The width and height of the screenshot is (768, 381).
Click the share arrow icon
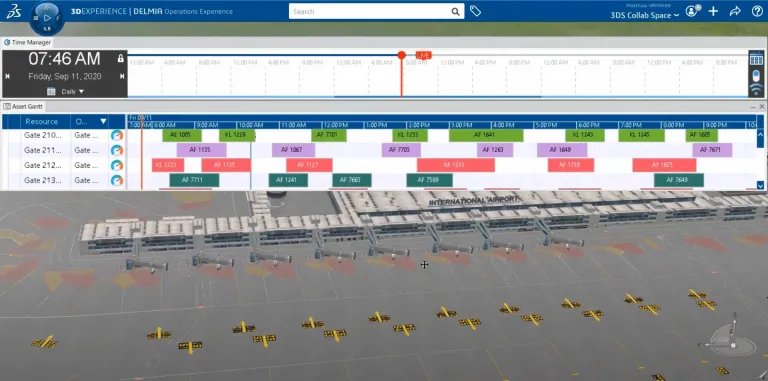coord(735,11)
